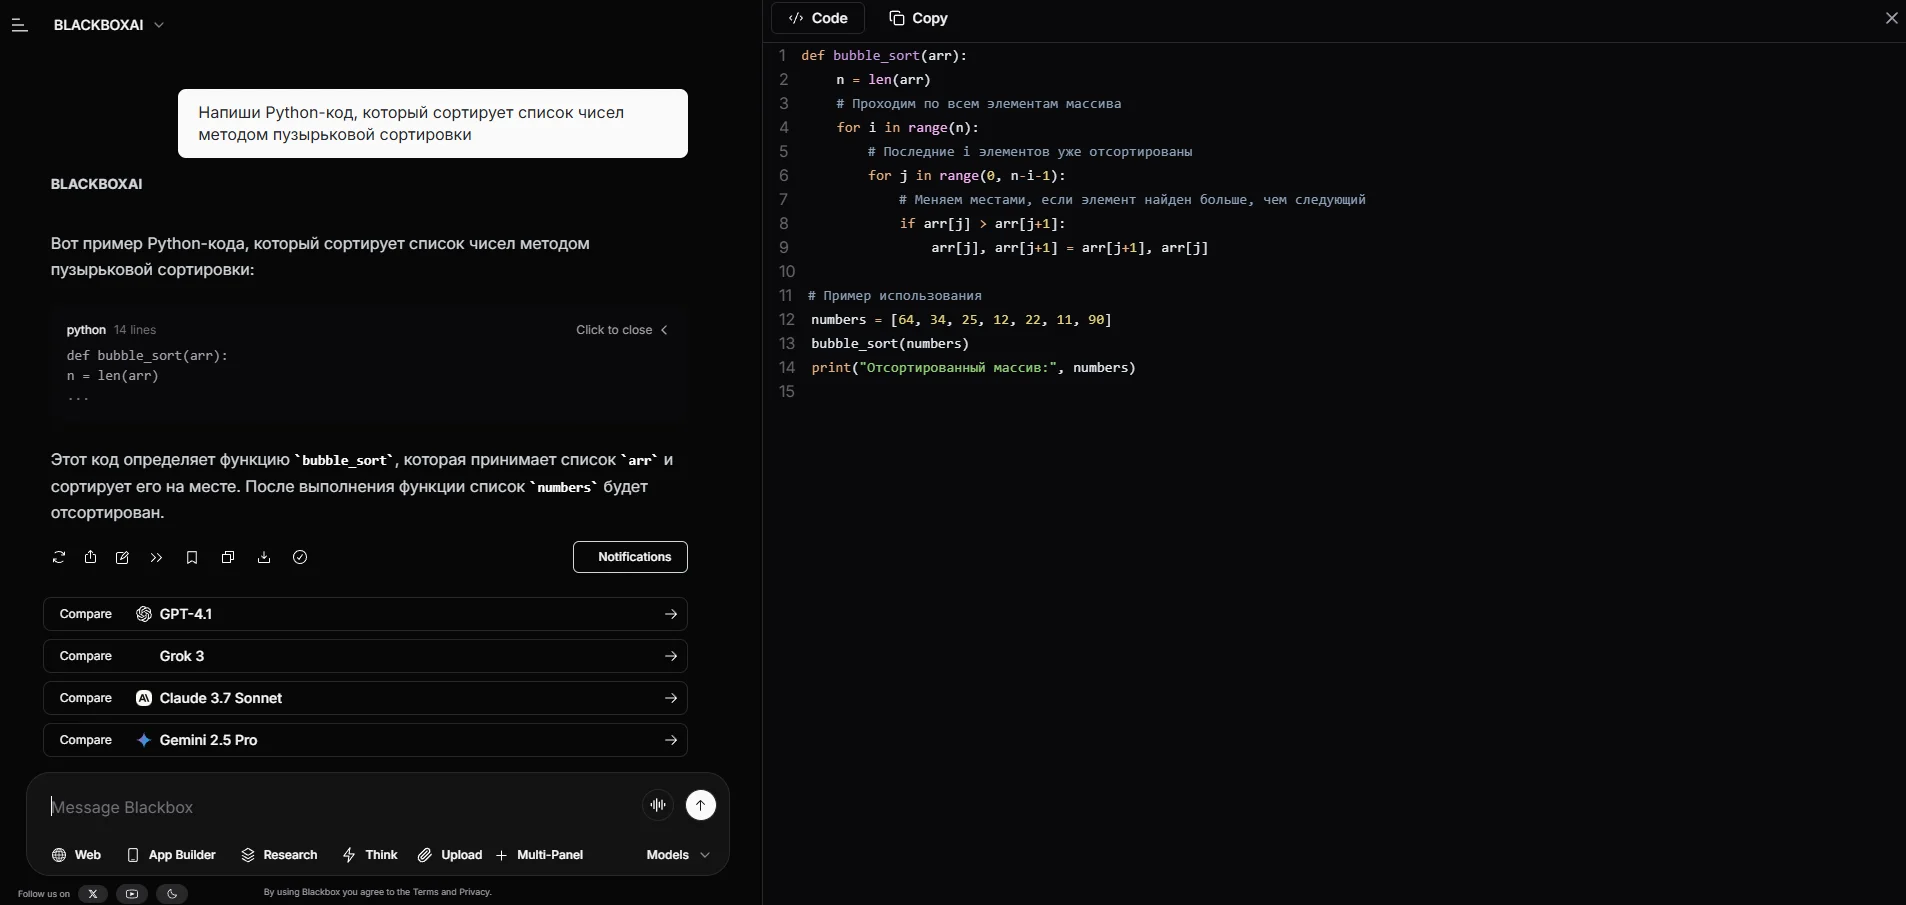Bookmark the response
This screenshot has height=905, width=1906.
point(192,557)
